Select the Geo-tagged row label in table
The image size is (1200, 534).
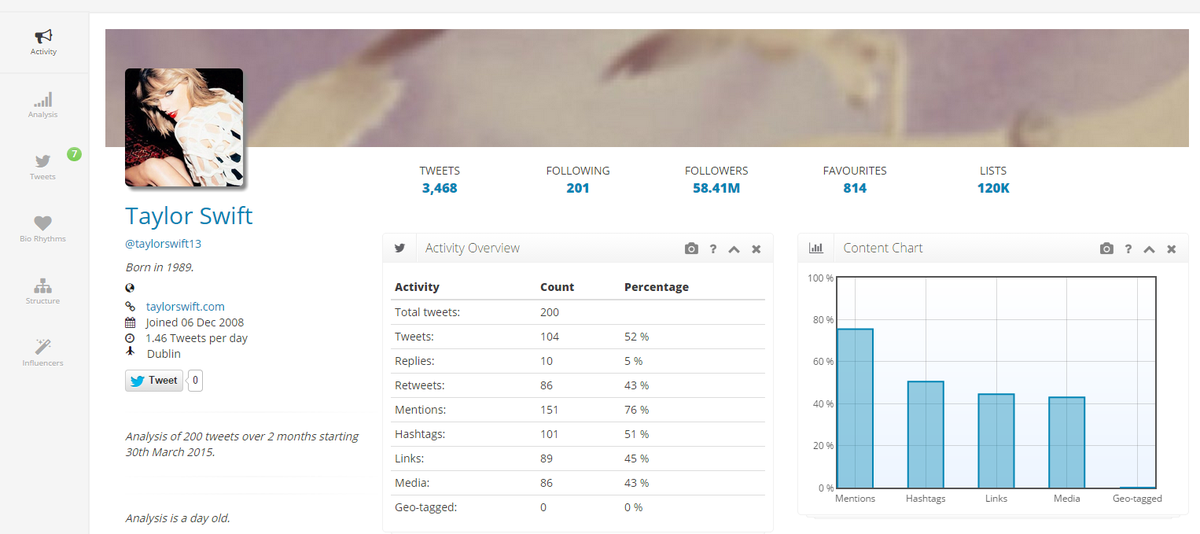click(x=426, y=507)
